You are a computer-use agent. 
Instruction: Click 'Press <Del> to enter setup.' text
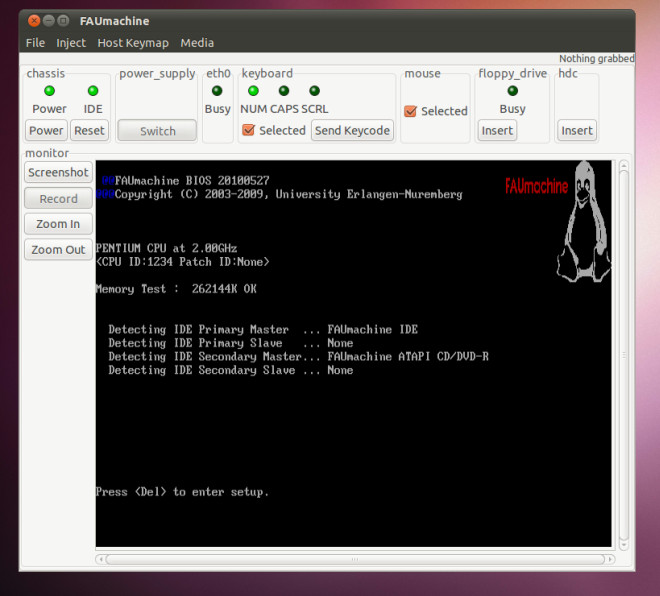coord(182,492)
